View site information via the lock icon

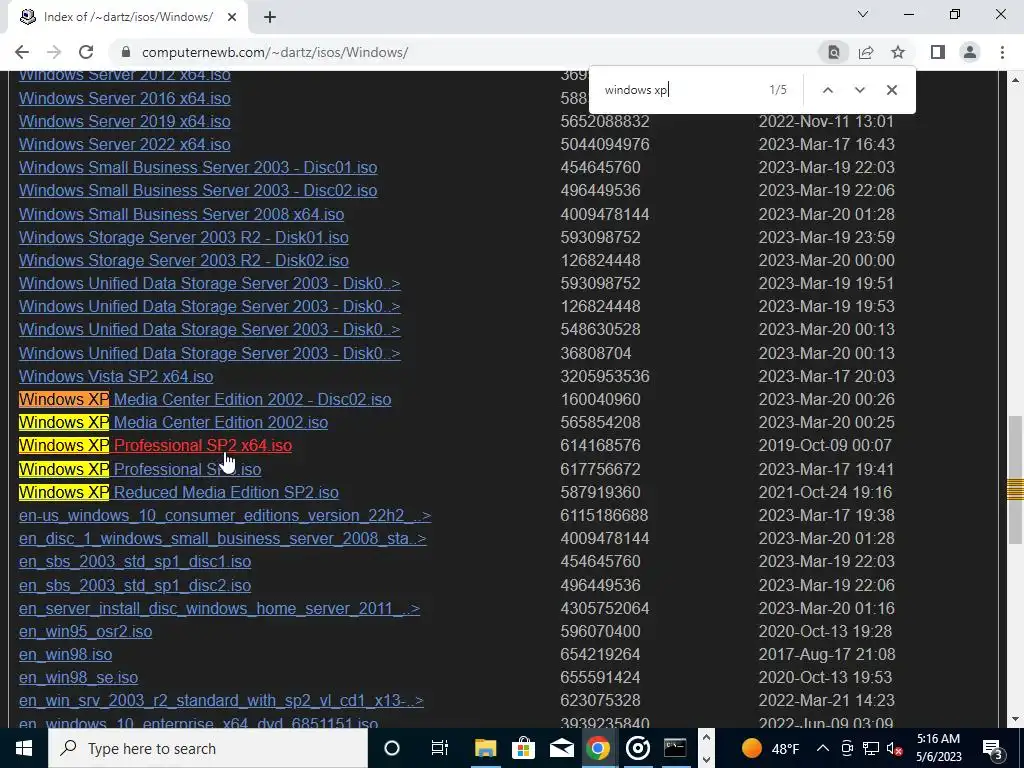click(126, 52)
